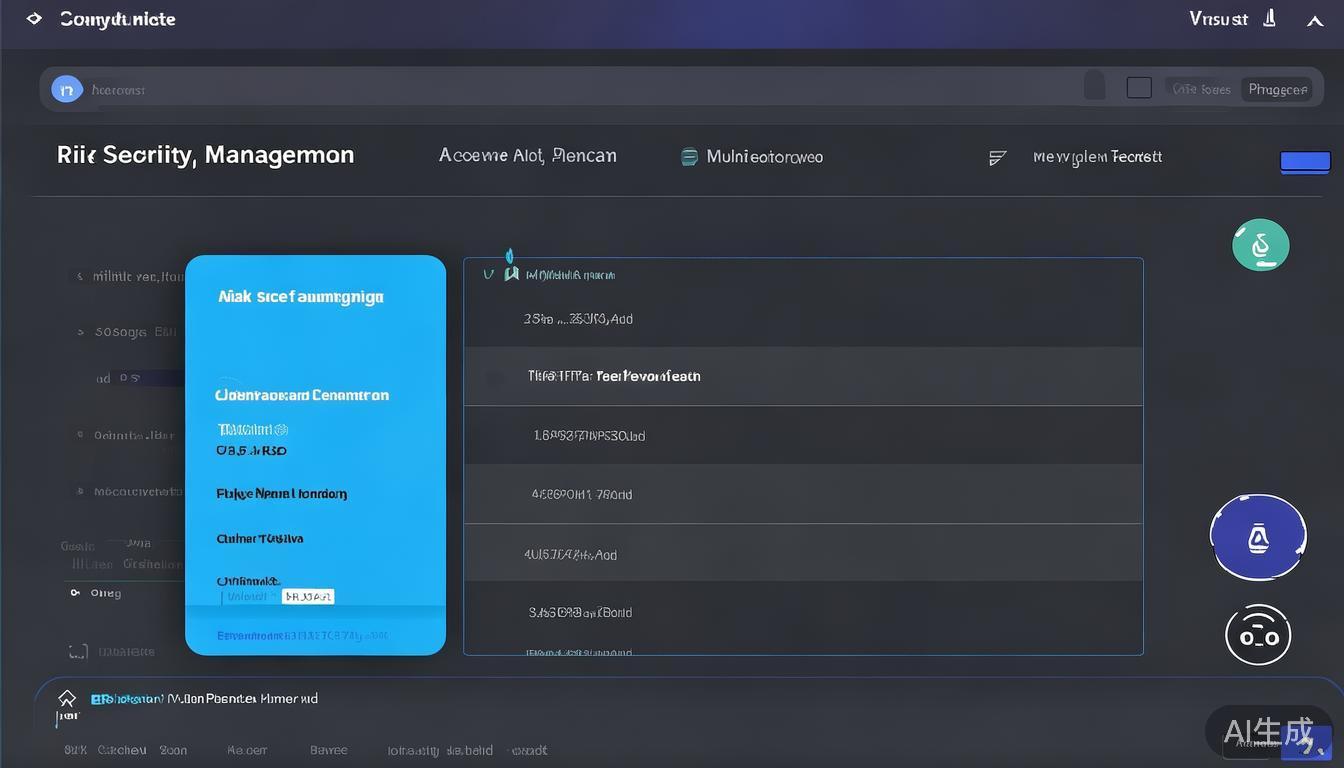Click the green circular icon on the right
The image size is (1344, 768).
coord(1260,245)
